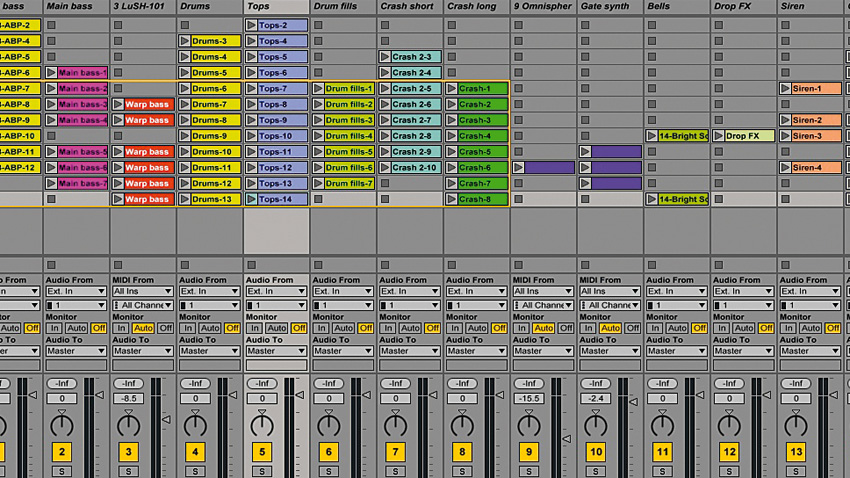Launch the Crash-8 clip play button
The height and width of the screenshot is (478, 850).
452,199
